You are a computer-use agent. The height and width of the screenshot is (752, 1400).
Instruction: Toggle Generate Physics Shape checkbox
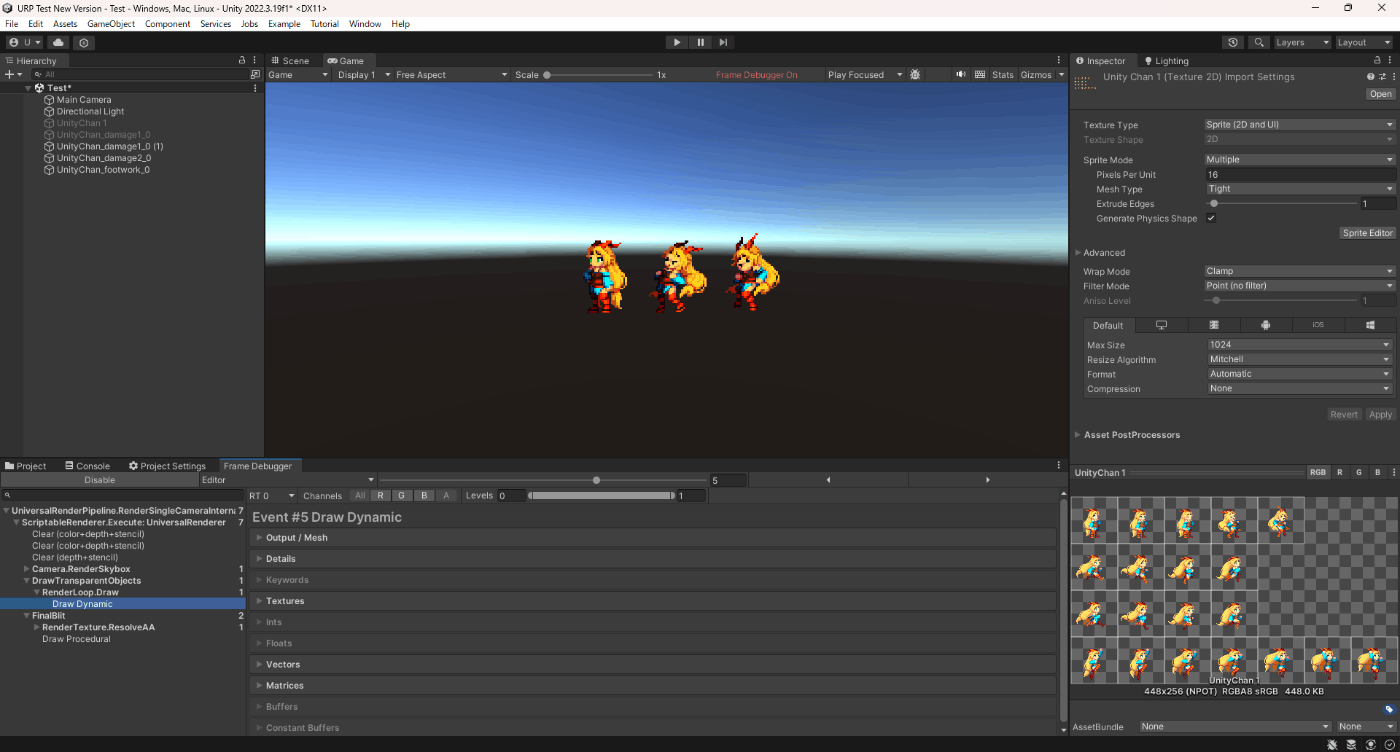(x=1211, y=218)
